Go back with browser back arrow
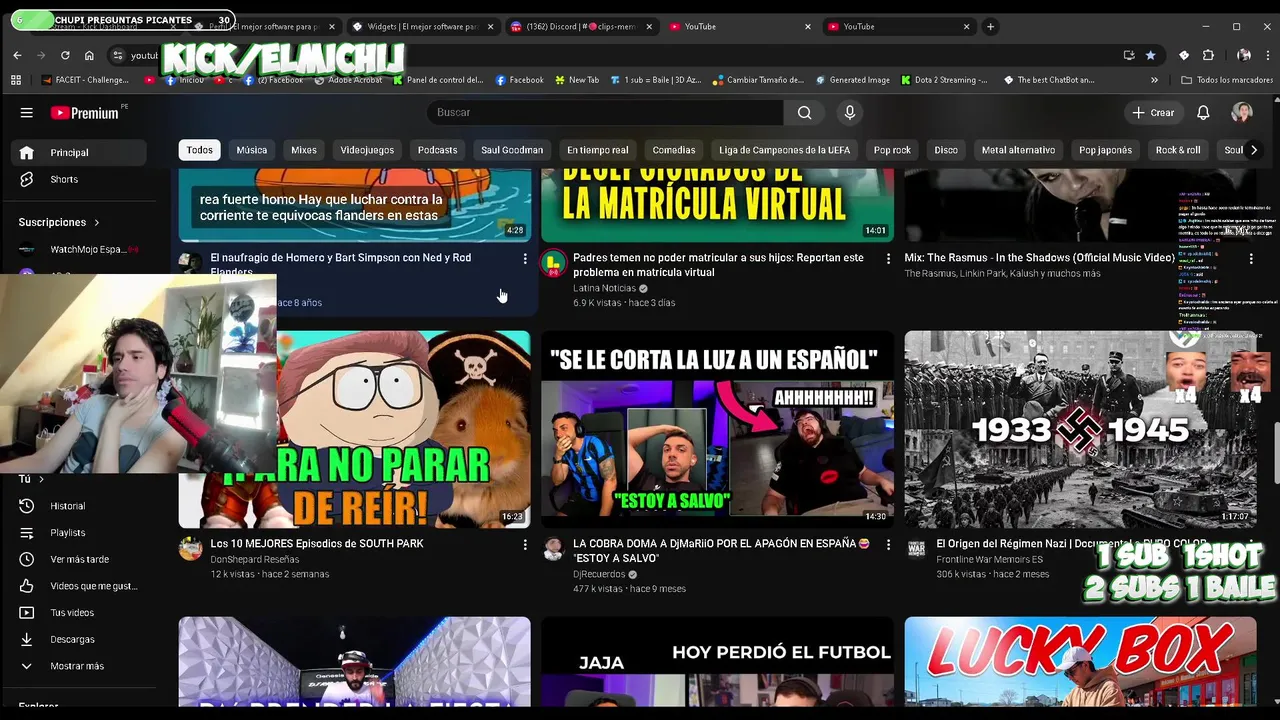This screenshot has width=1280, height=720. point(17,56)
